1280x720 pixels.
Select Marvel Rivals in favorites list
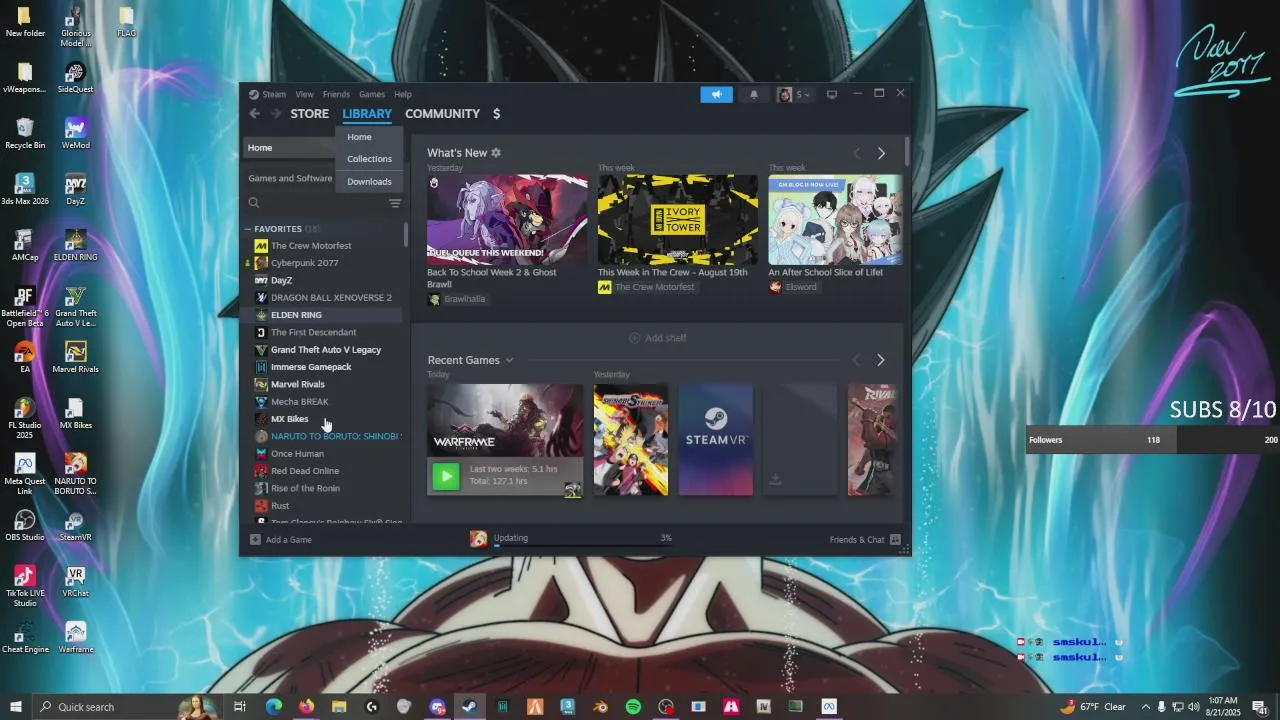click(328, 384)
